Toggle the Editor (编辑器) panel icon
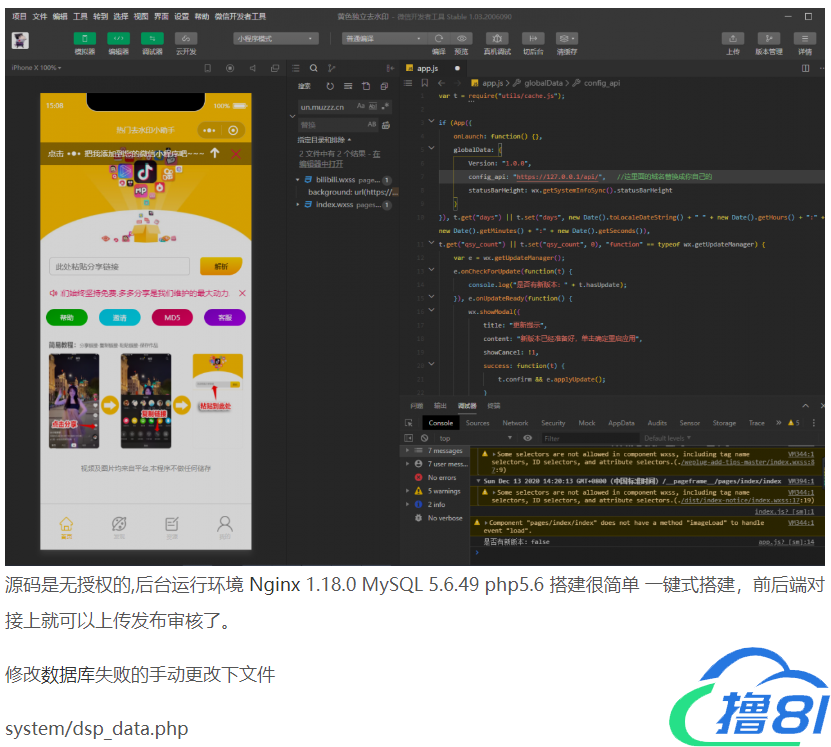 click(118, 38)
